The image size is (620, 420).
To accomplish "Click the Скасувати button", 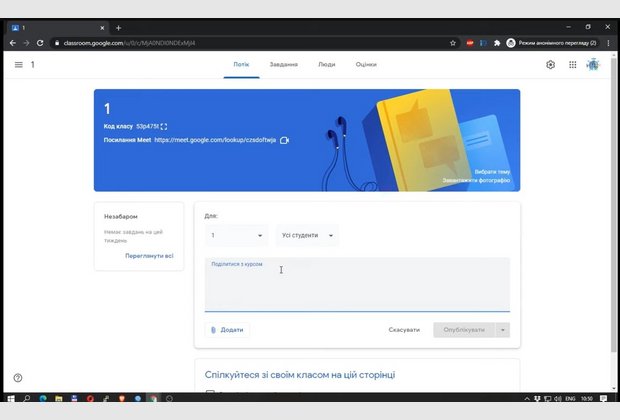I will tap(404, 330).
